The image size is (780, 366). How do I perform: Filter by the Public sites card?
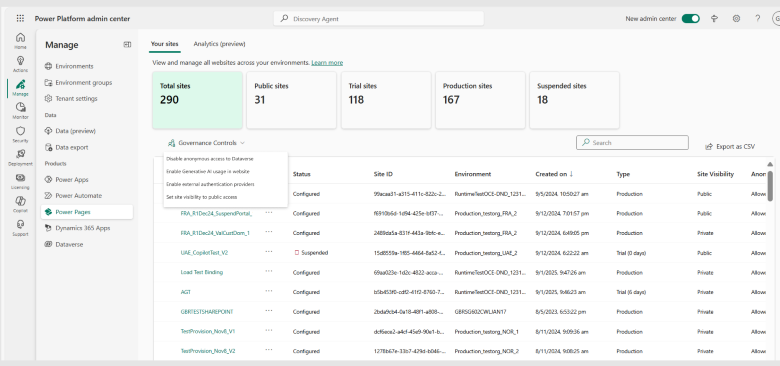point(292,100)
